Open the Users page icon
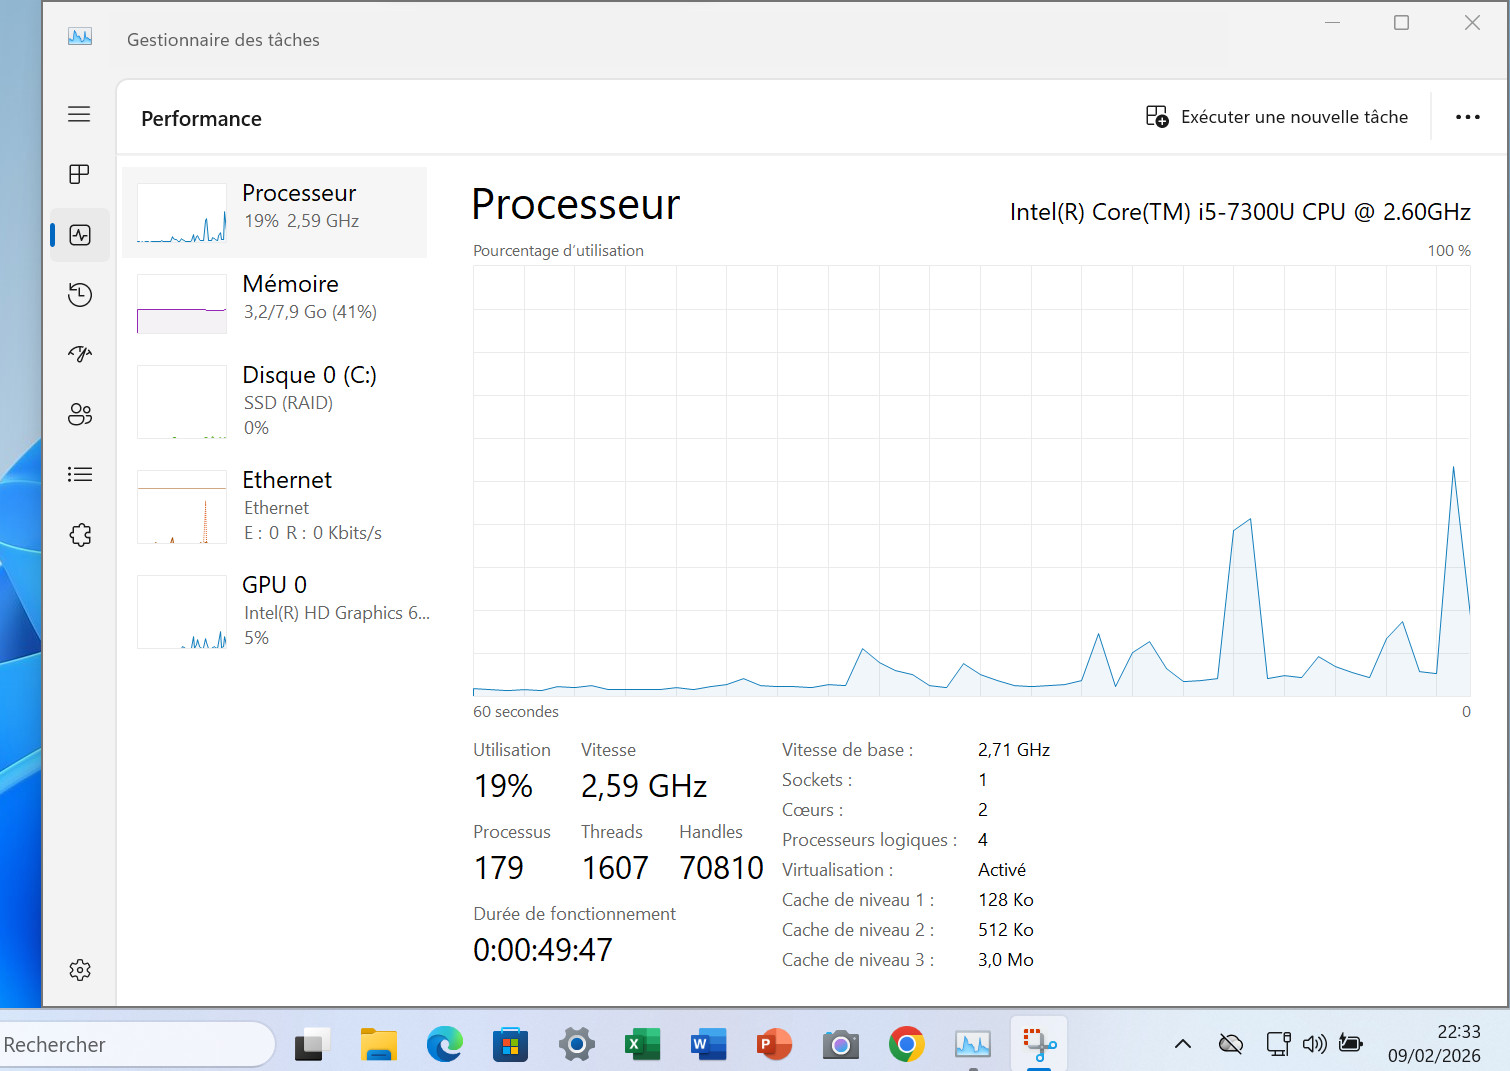 tap(80, 415)
